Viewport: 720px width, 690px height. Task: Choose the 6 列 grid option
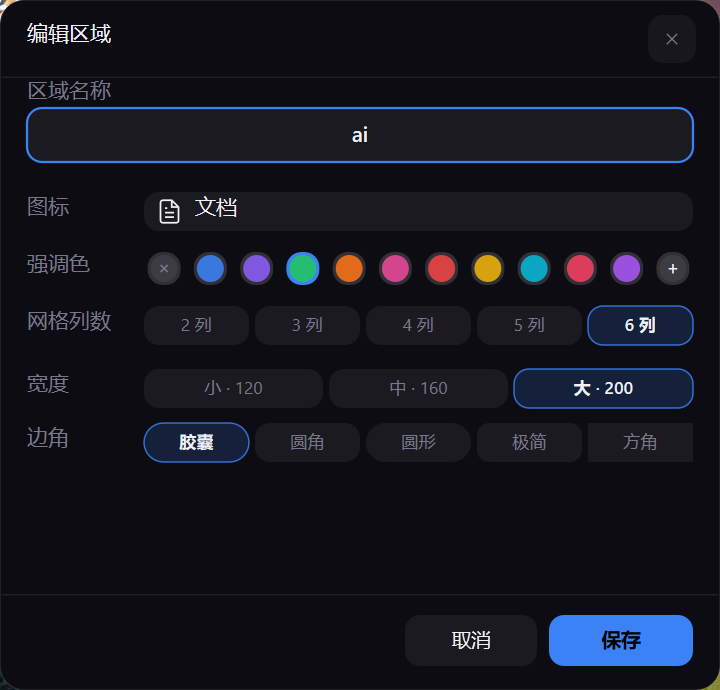coord(640,325)
